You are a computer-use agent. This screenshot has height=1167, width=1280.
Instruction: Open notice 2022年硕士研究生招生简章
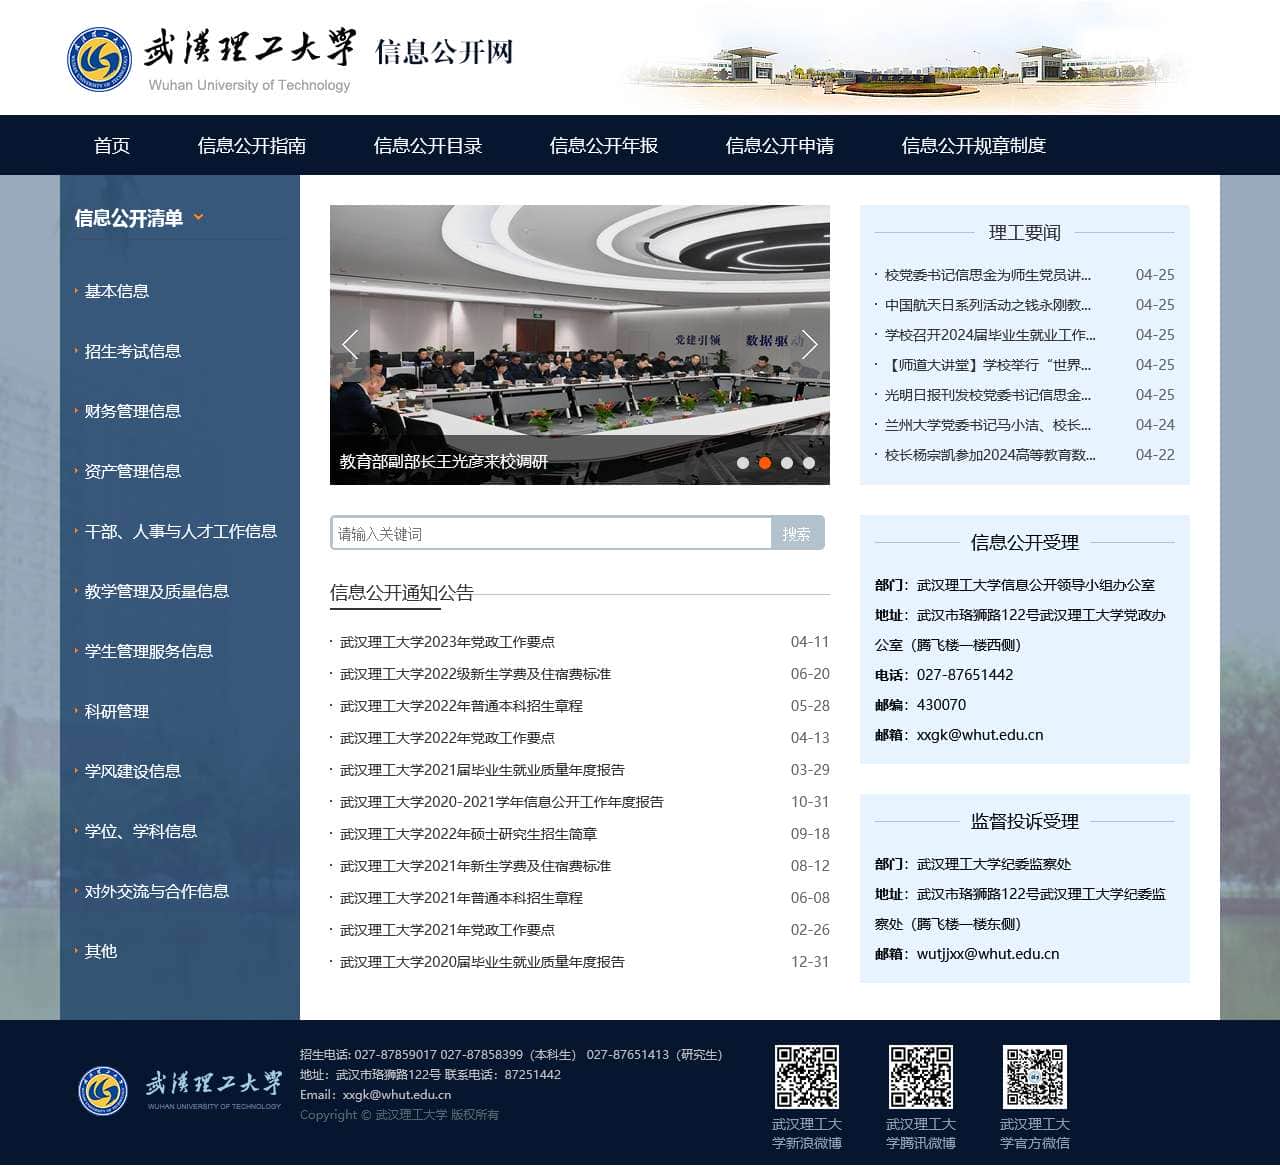click(x=468, y=834)
